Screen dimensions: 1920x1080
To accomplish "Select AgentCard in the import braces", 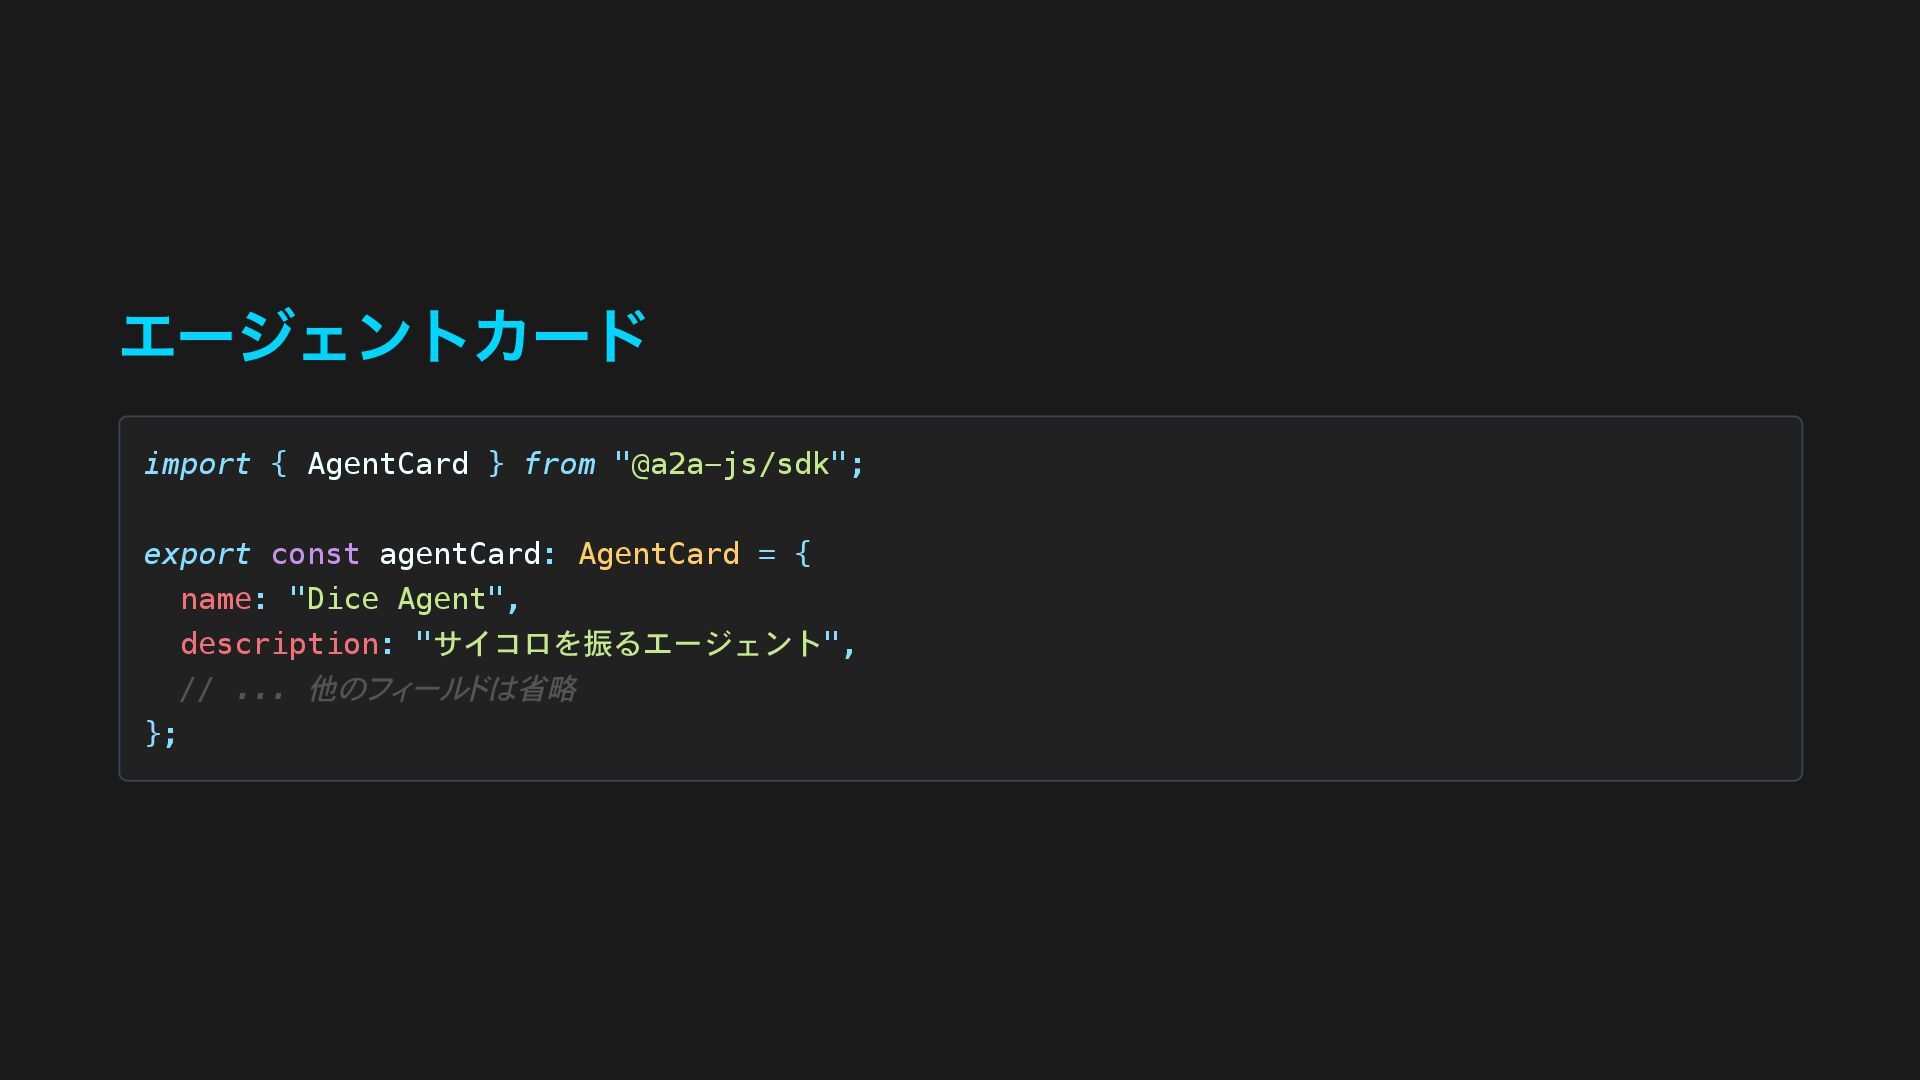I will 388,464.
